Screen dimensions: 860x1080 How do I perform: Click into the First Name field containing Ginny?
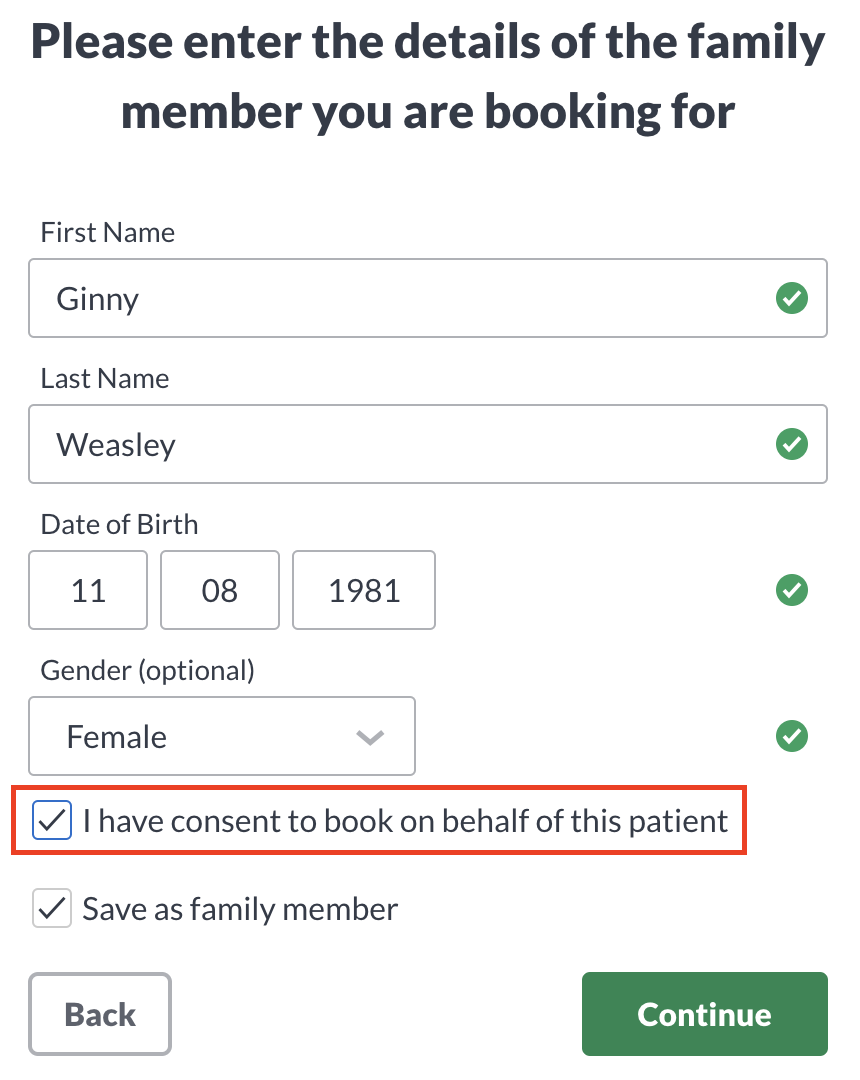click(x=400, y=298)
